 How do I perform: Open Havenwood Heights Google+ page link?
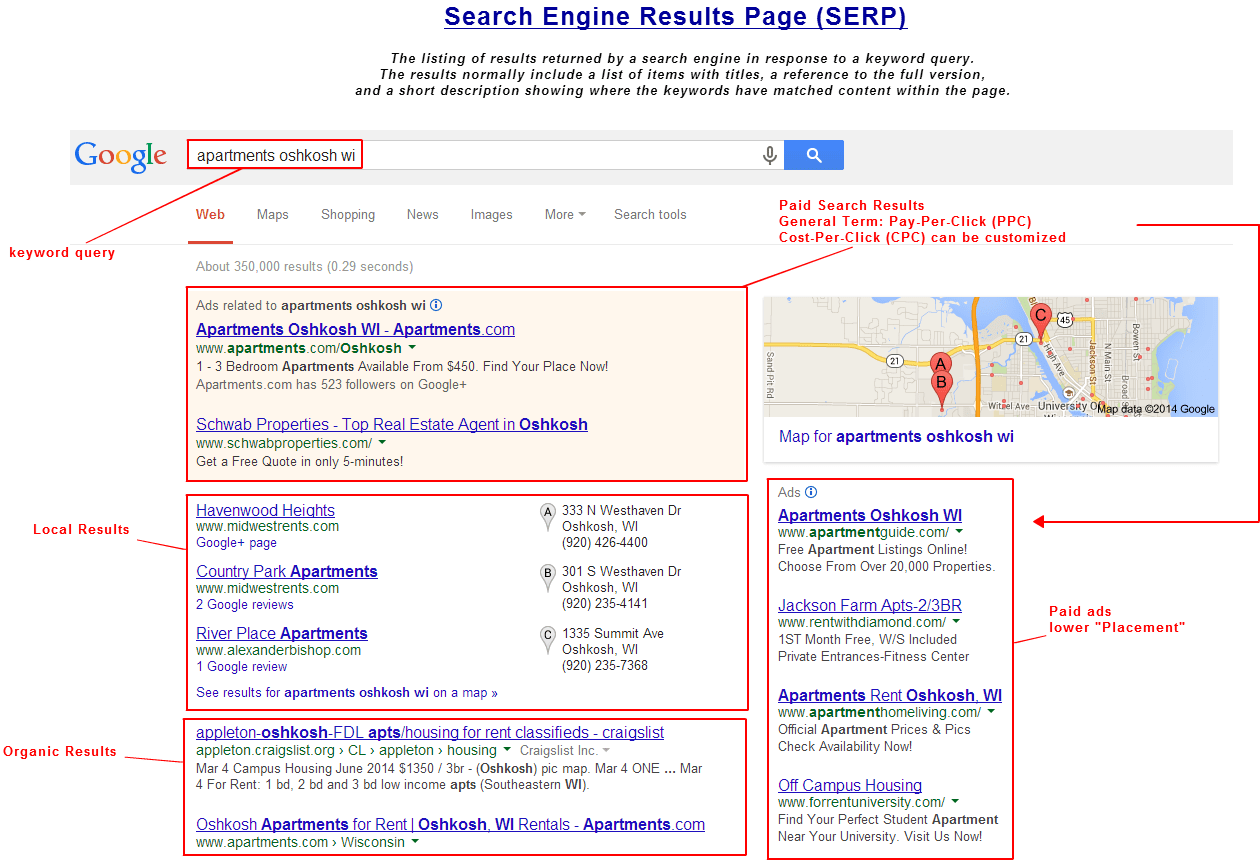pyautogui.click(x=236, y=543)
